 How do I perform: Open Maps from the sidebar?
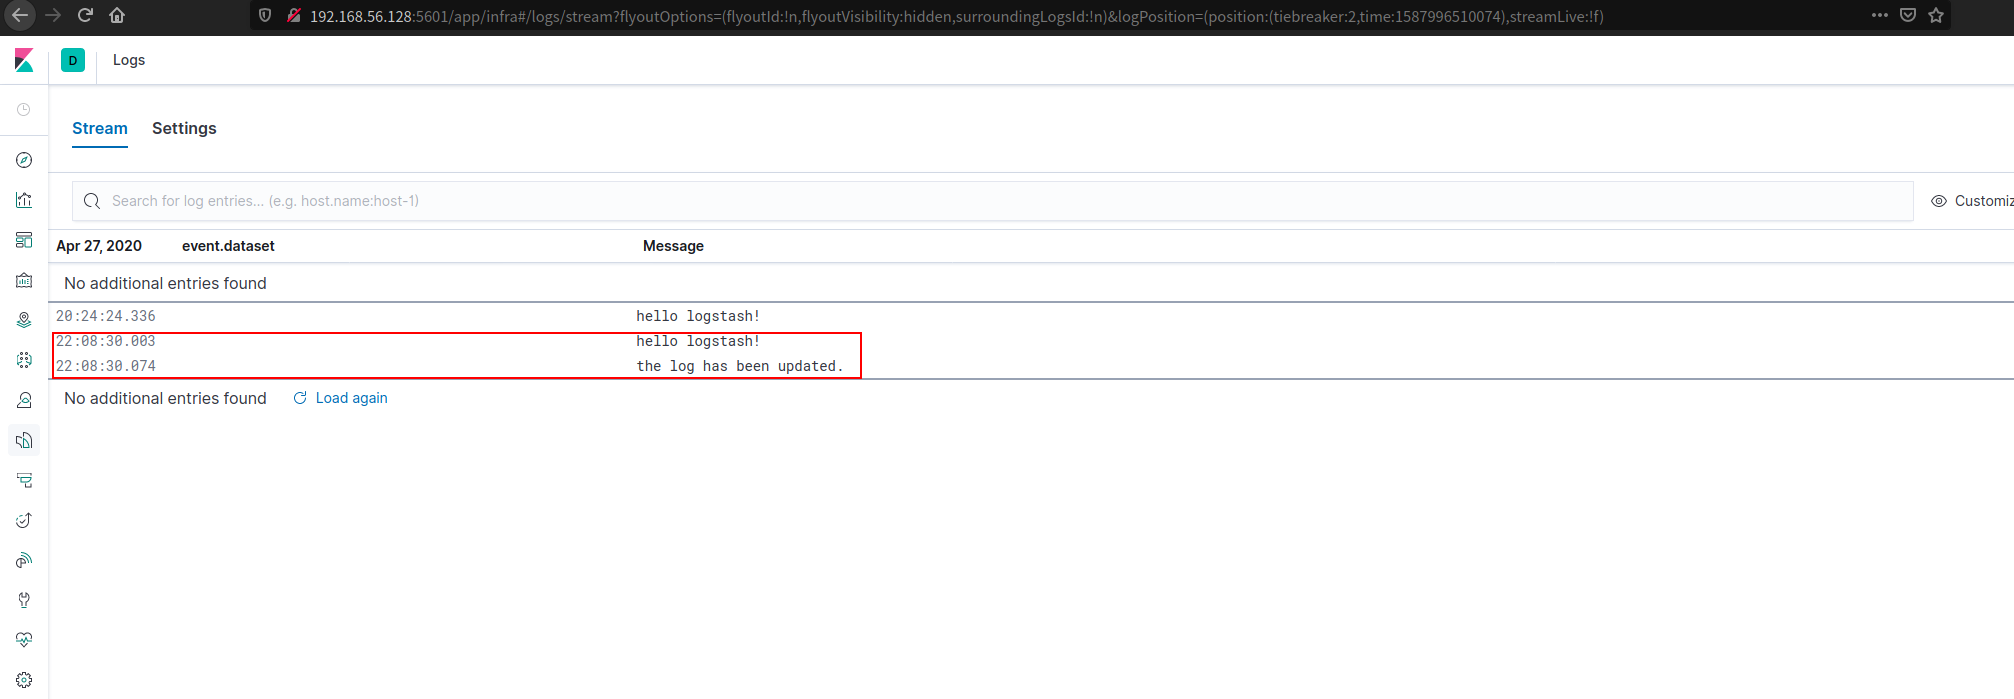coord(24,320)
